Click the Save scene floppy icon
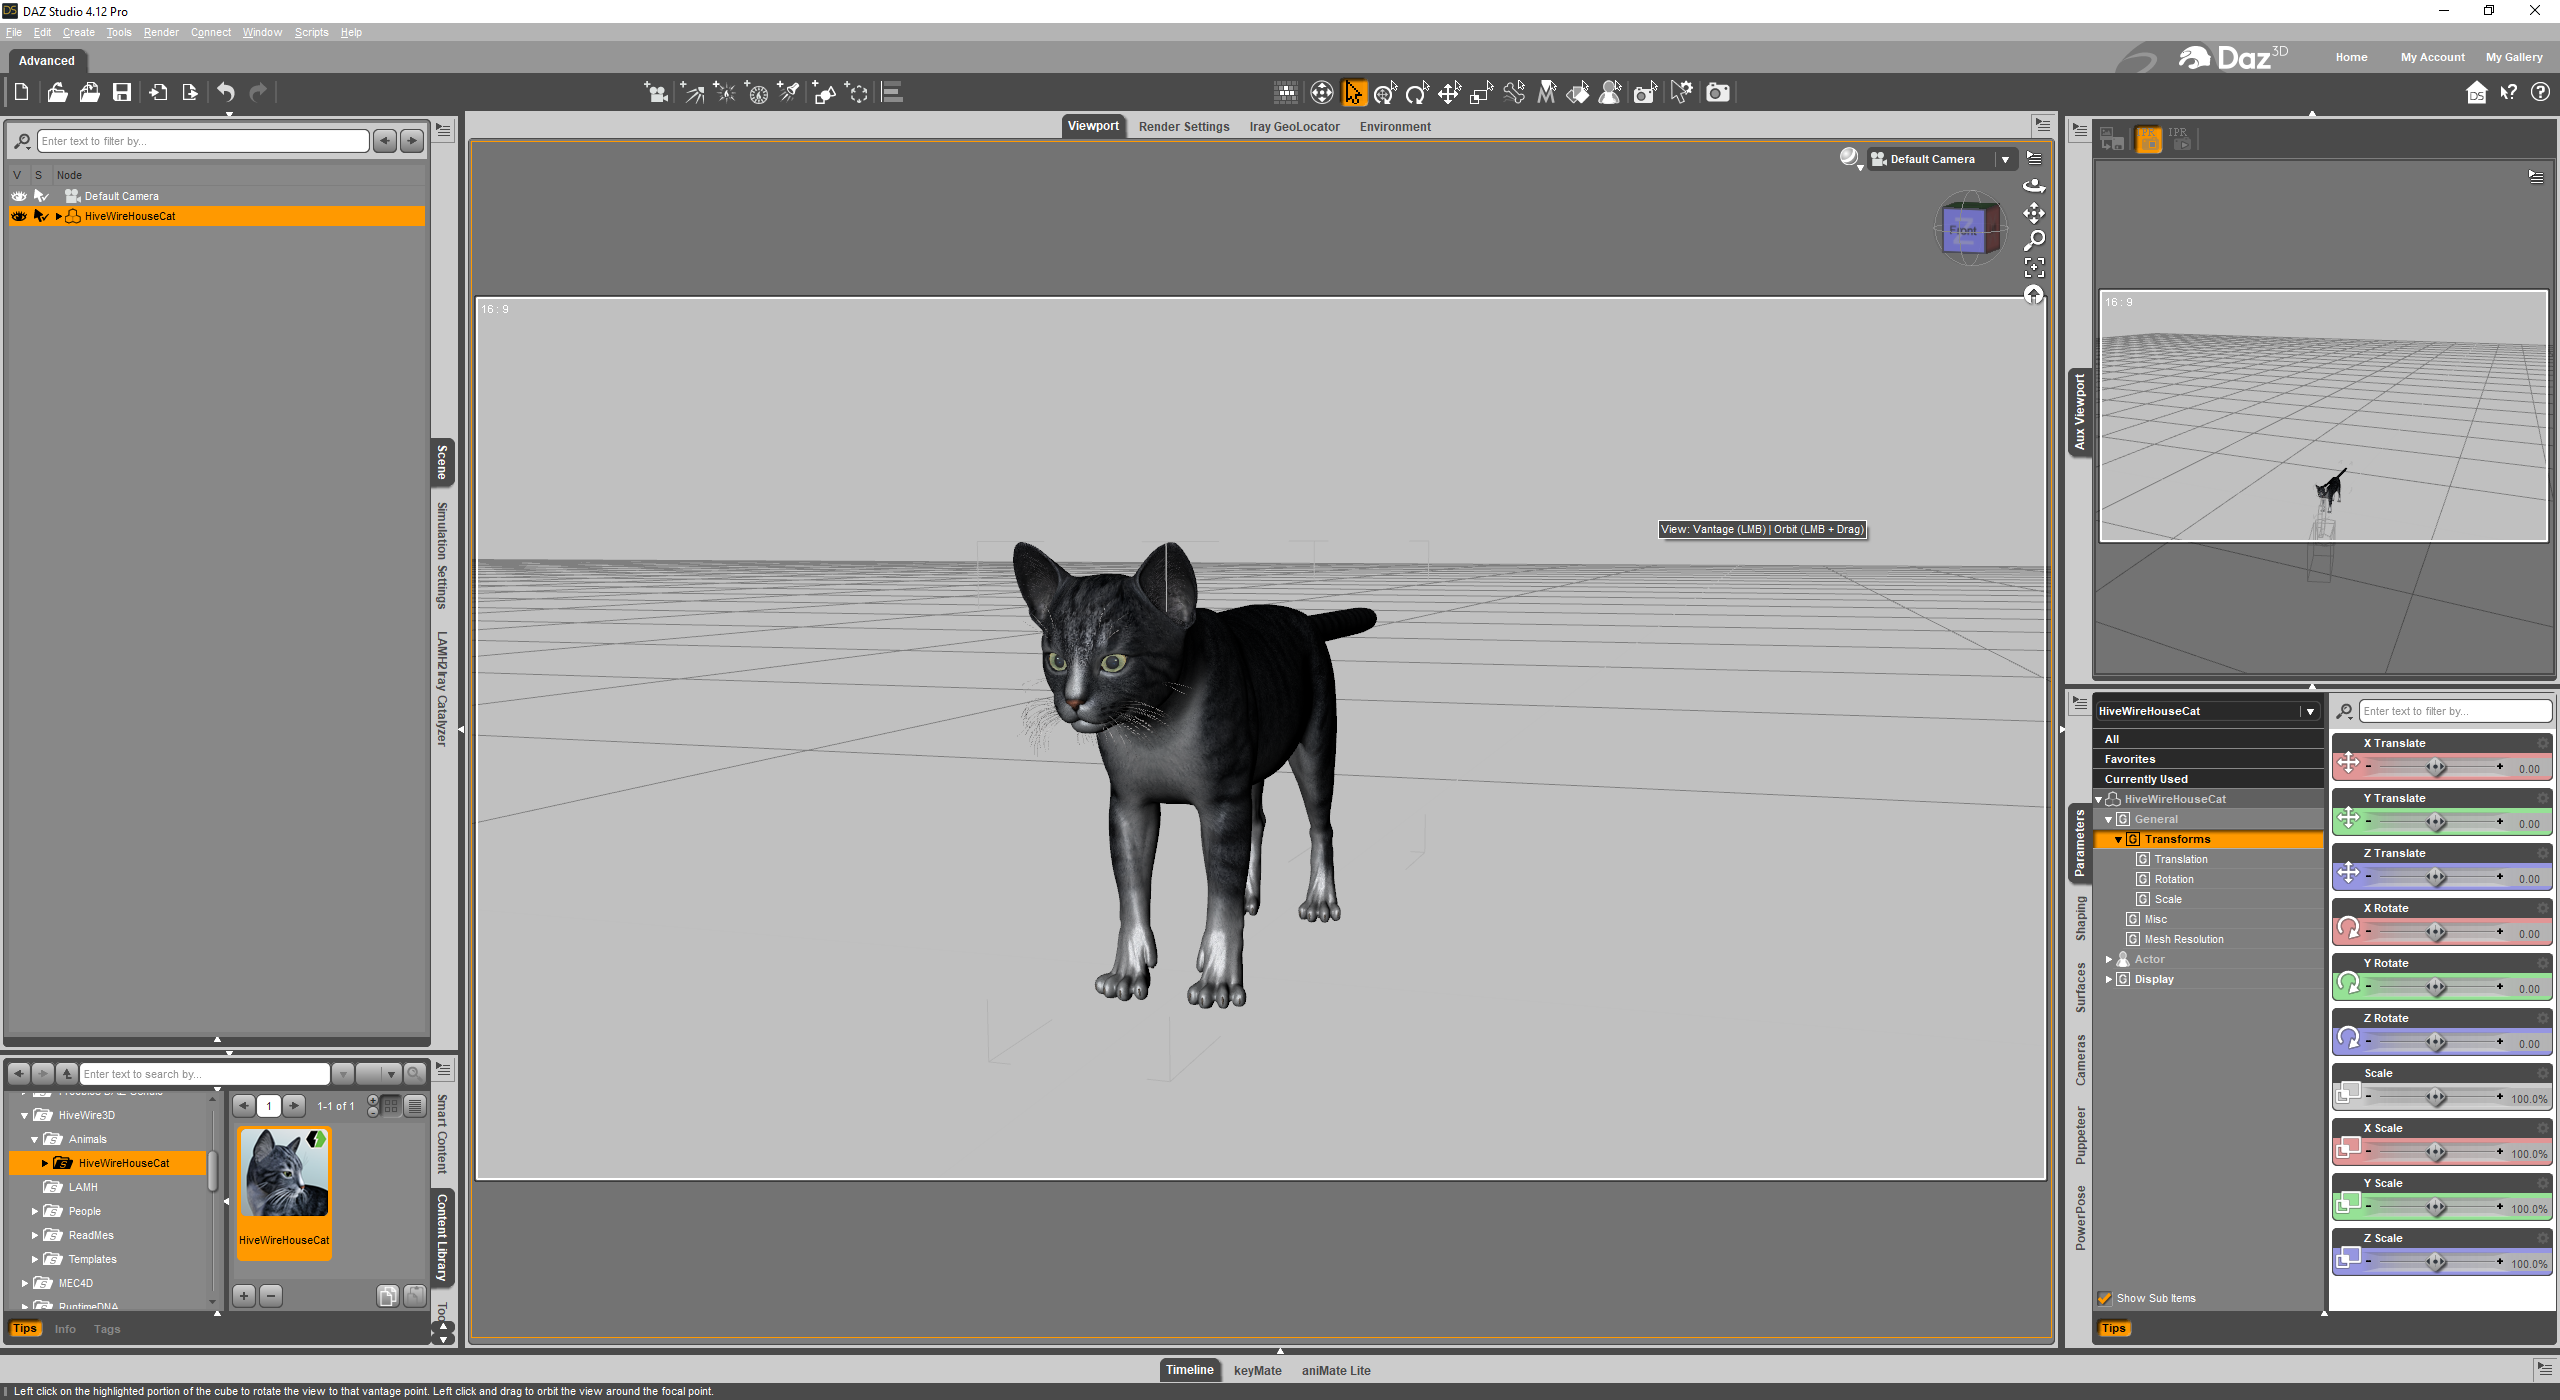 pyautogui.click(x=122, y=93)
